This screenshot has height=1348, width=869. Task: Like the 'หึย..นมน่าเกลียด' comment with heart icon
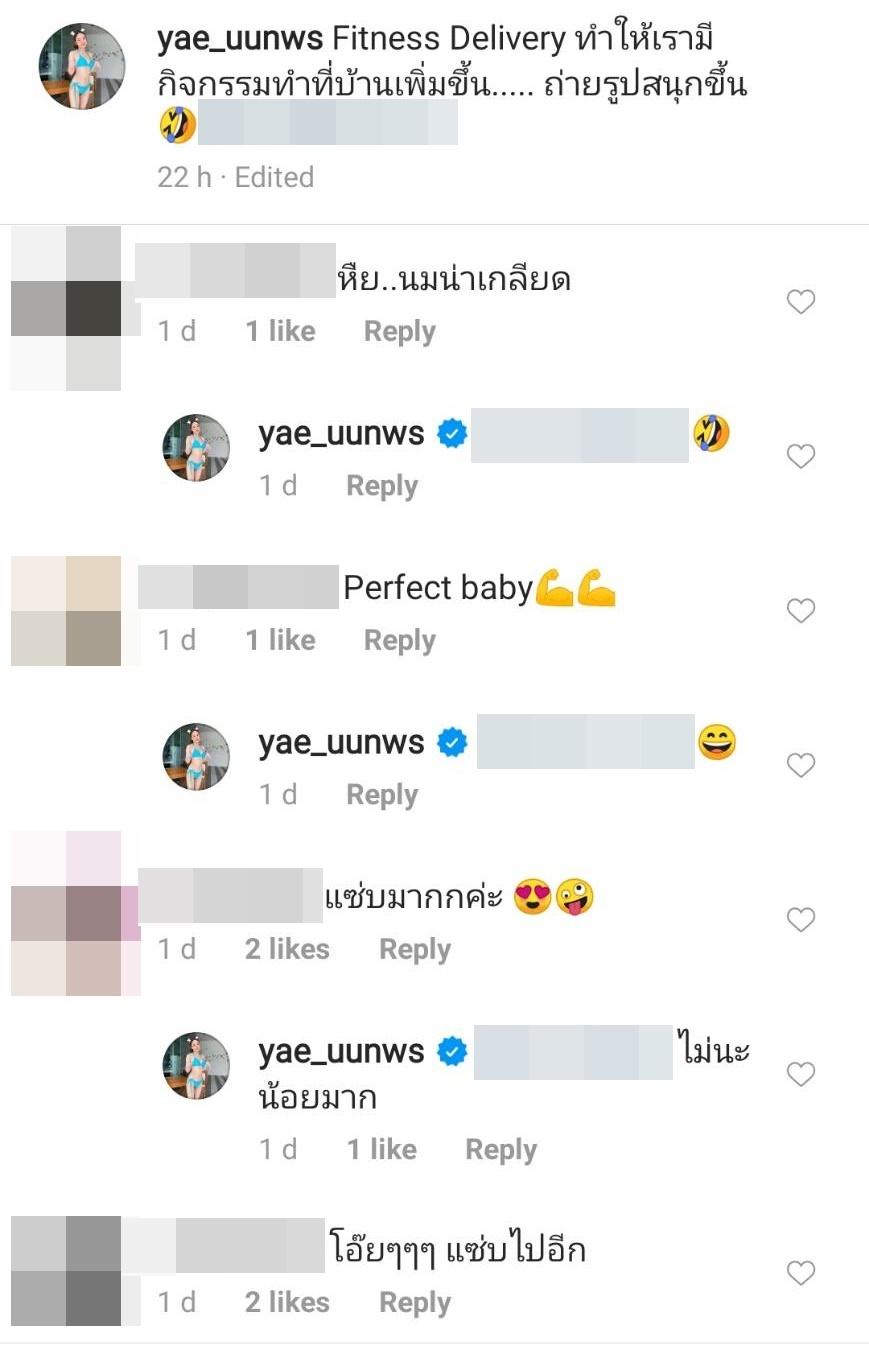(801, 301)
